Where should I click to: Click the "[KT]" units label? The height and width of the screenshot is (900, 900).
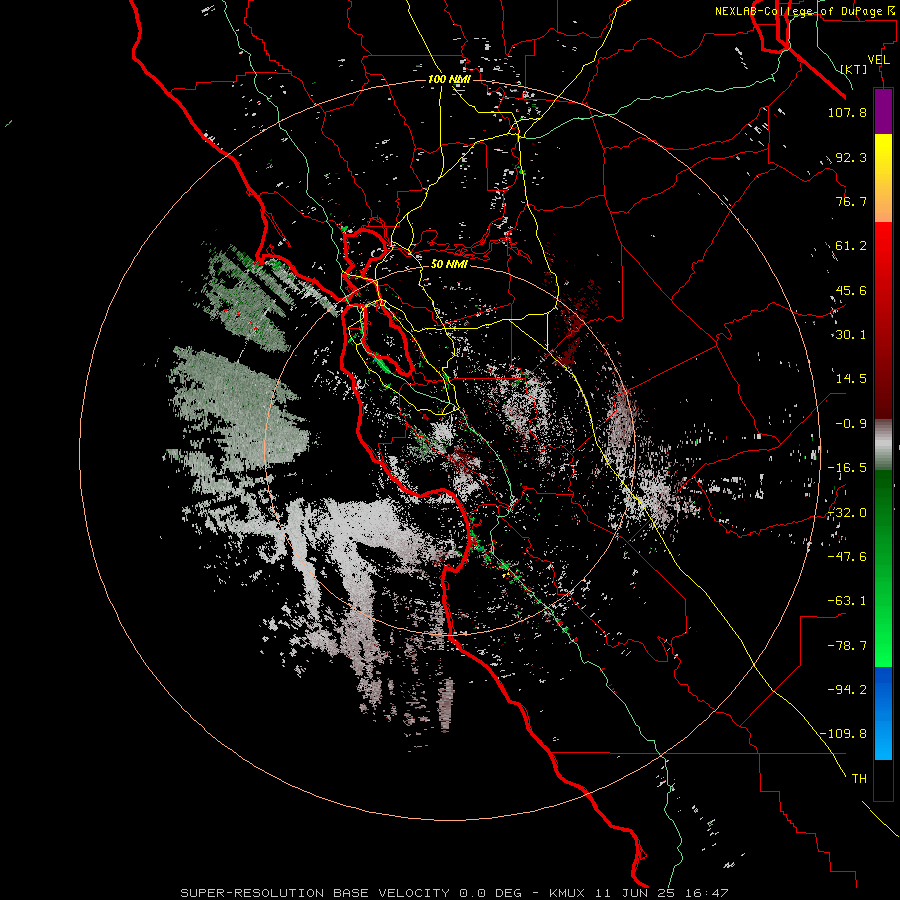coord(854,69)
